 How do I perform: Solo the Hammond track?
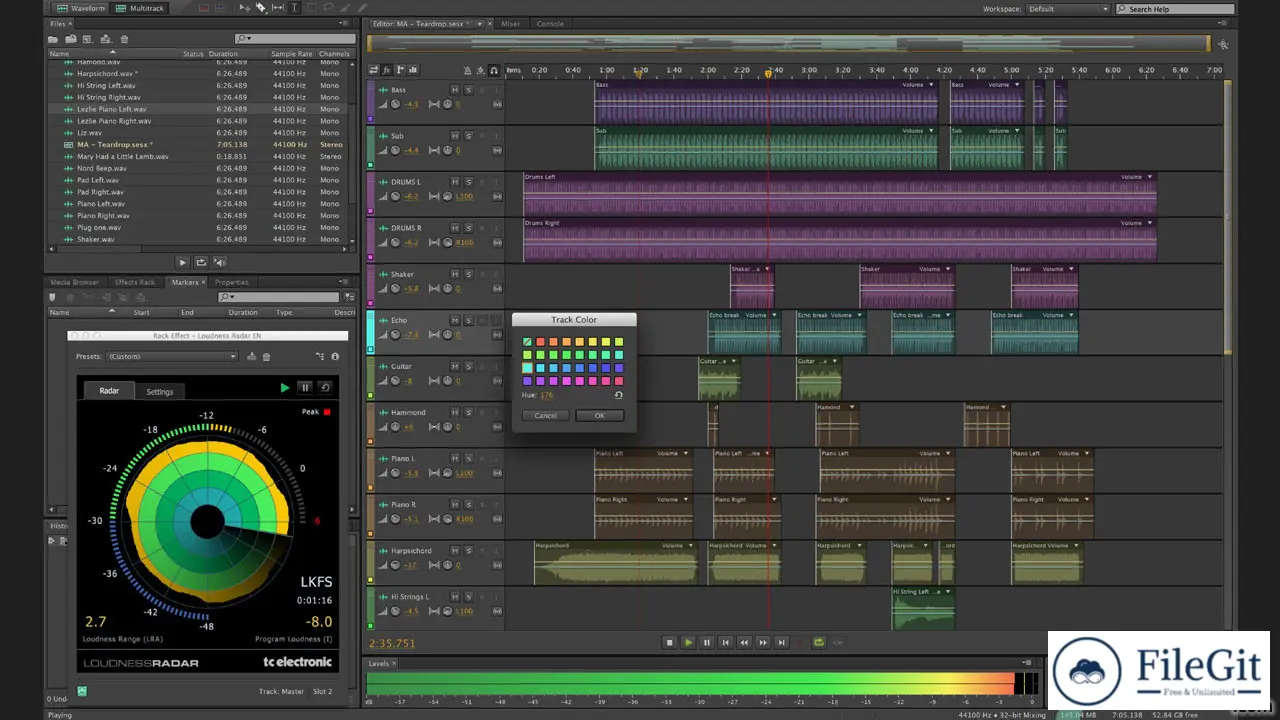point(468,412)
